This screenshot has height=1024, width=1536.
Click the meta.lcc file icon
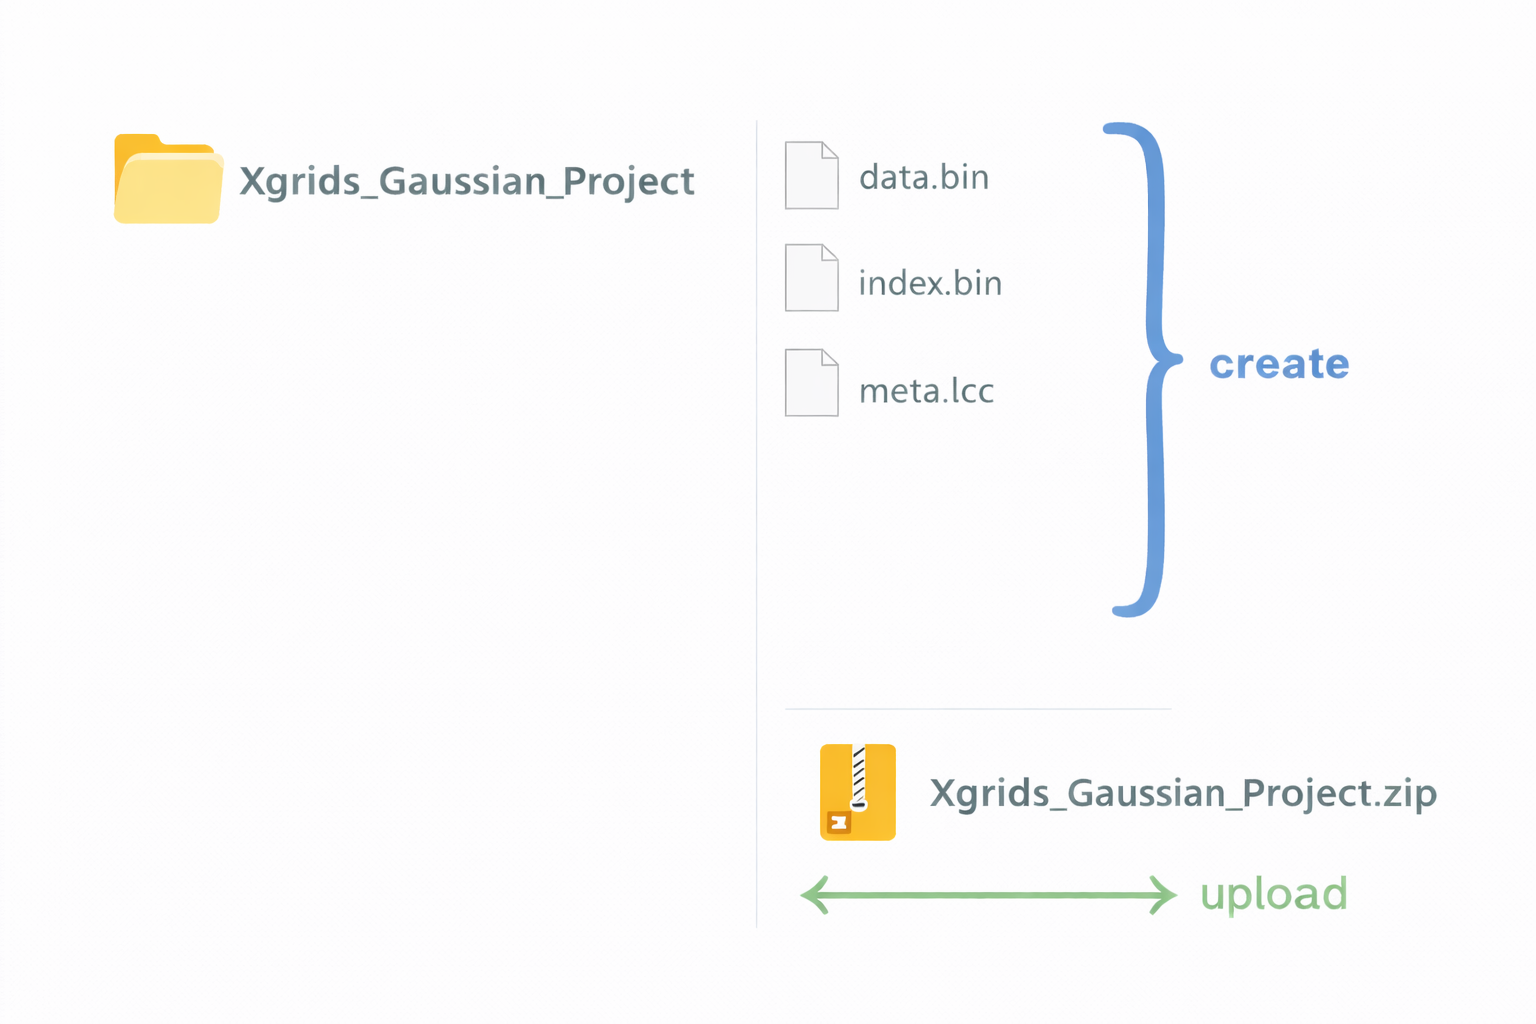click(x=811, y=383)
